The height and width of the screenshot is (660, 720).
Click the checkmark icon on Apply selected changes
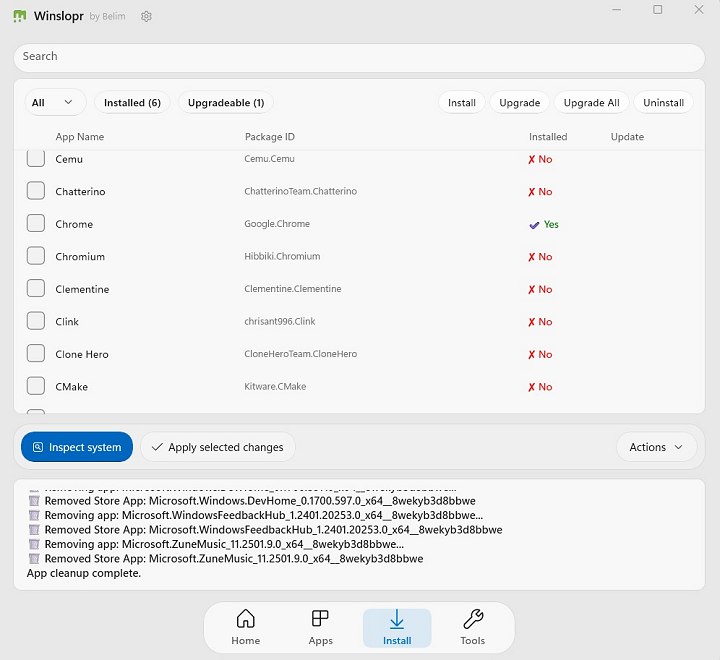pyautogui.click(x=157, y=446)
